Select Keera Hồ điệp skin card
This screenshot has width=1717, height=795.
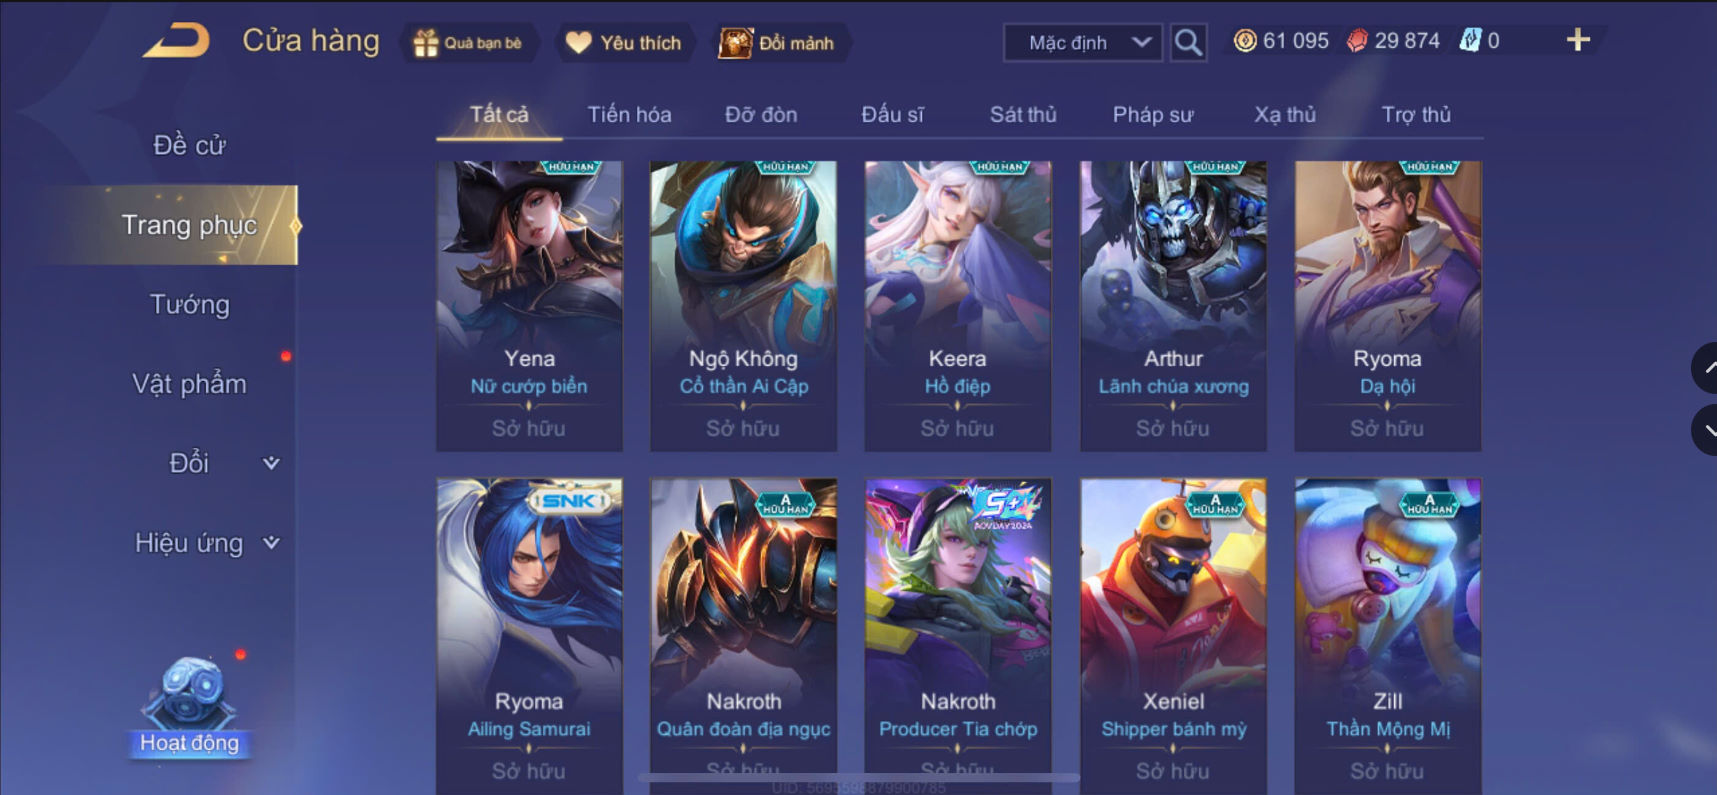[x=958, y=306]
